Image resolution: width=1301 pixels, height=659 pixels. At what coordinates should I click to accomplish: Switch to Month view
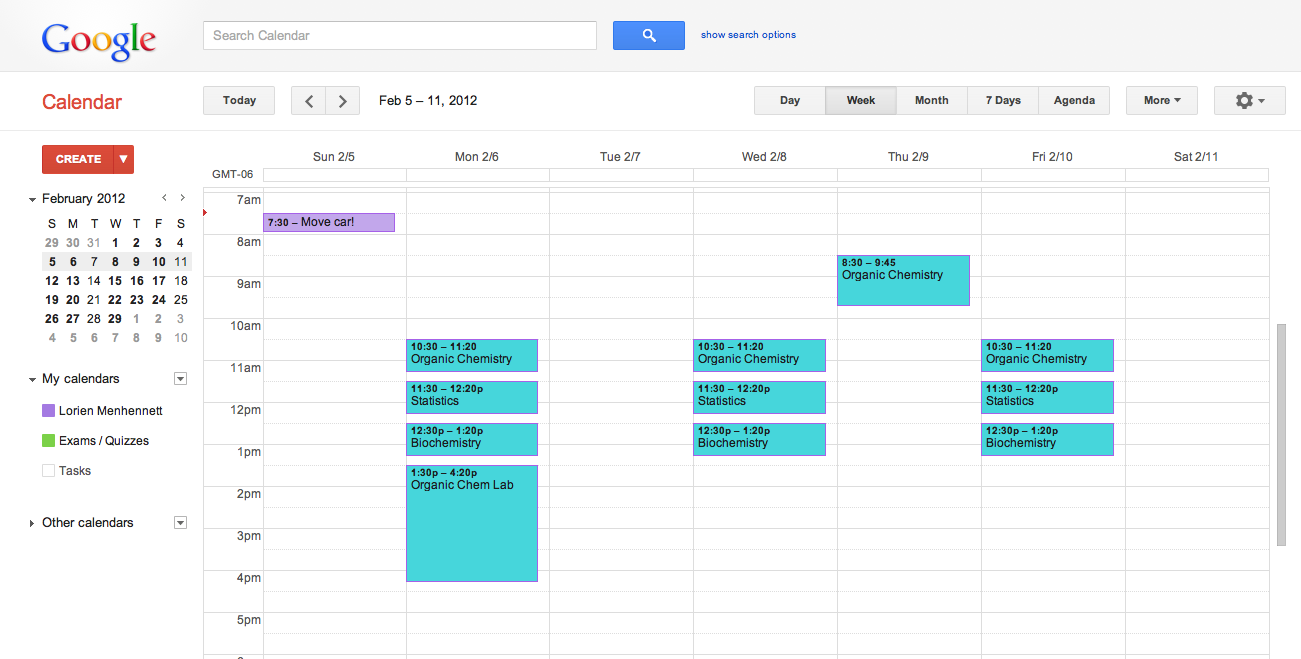[931, 101]
